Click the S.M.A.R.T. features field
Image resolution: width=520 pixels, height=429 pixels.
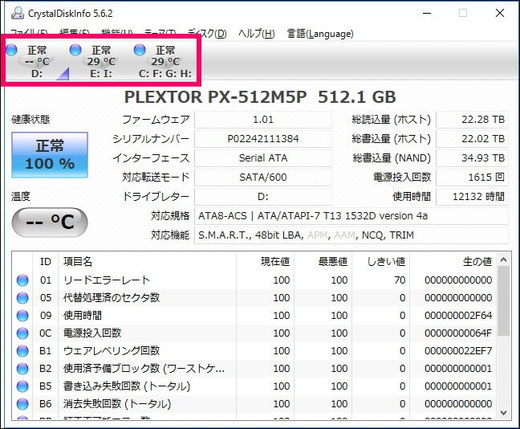pyautogui.click(x=351, y=235)
